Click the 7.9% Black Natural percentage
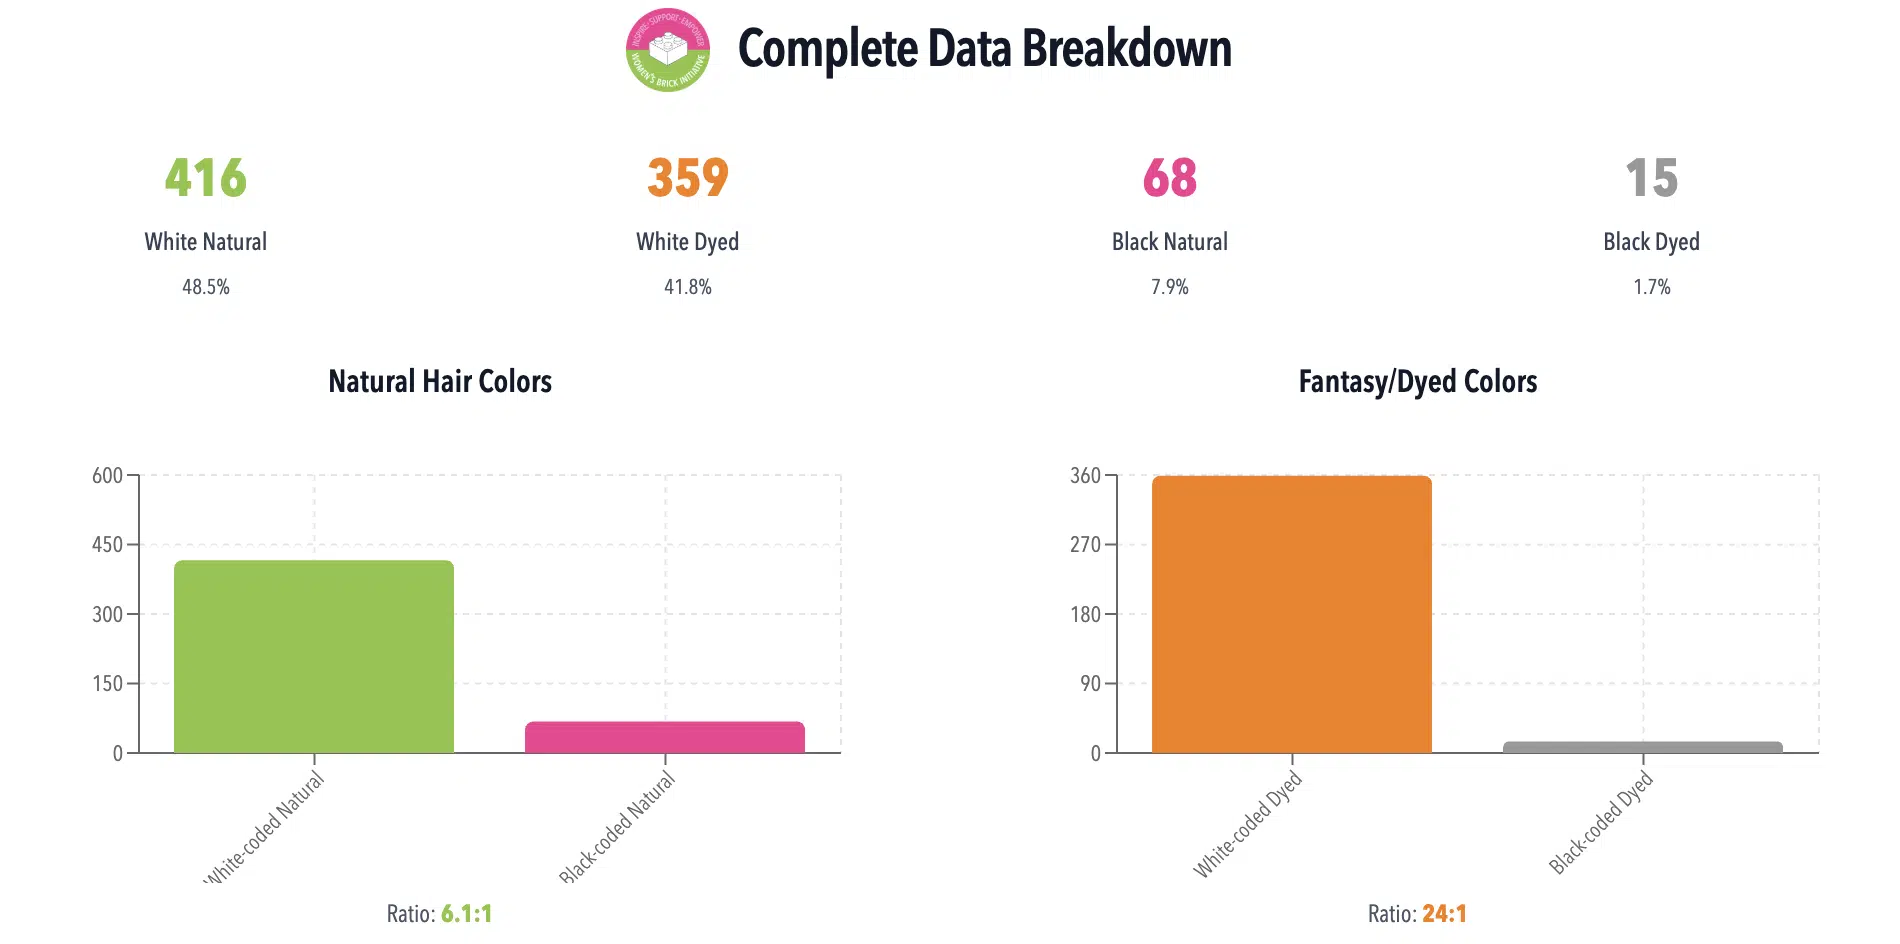Viewport: 1900px width, 944px height. (1169, 287)
